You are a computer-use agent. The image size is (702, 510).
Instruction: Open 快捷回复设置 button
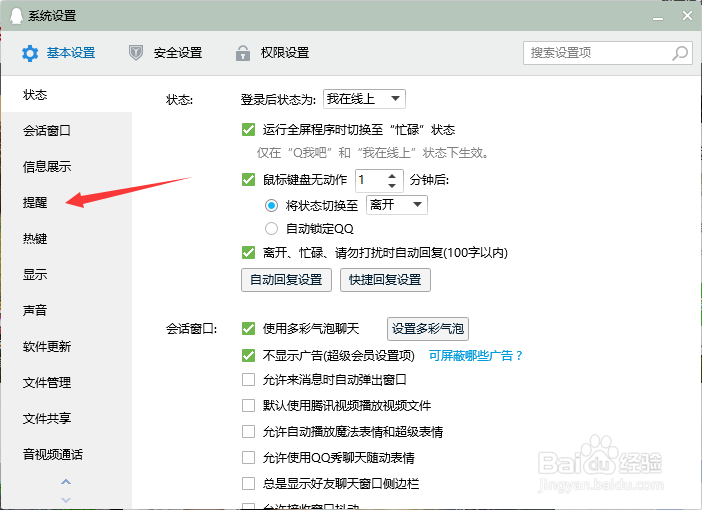(x=385, y=280)
